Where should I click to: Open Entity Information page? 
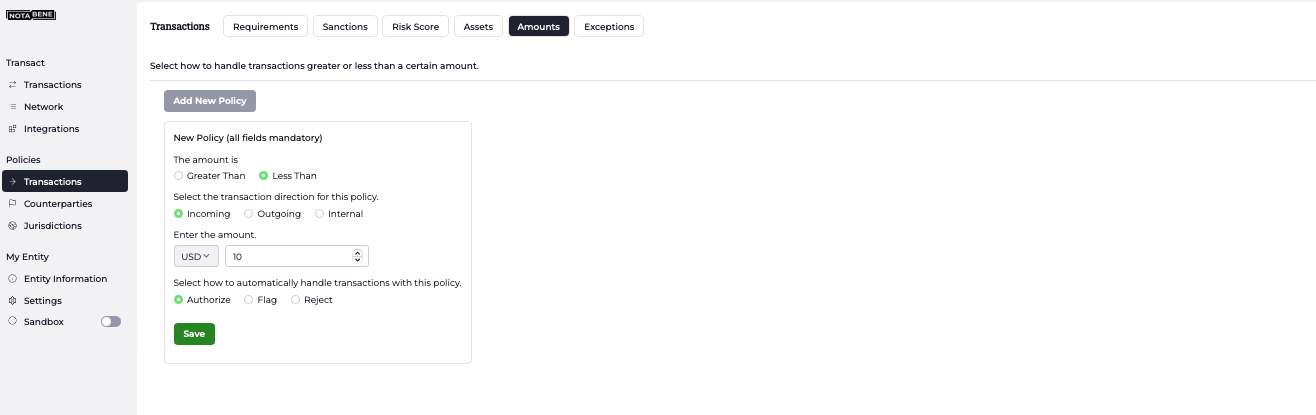tap(65, 279)
